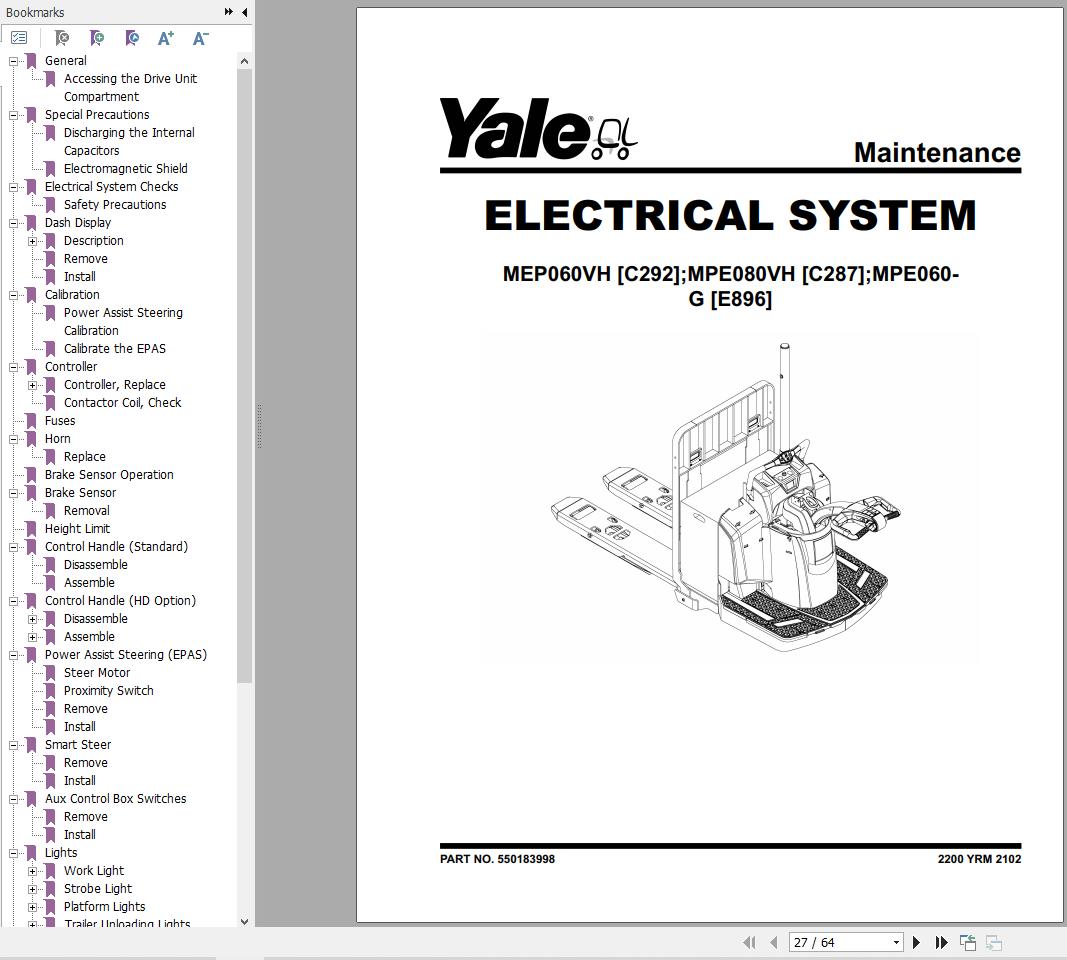Open the Contactor Coil, Check bookmark
1067x960 pixels.
(122, 403)
